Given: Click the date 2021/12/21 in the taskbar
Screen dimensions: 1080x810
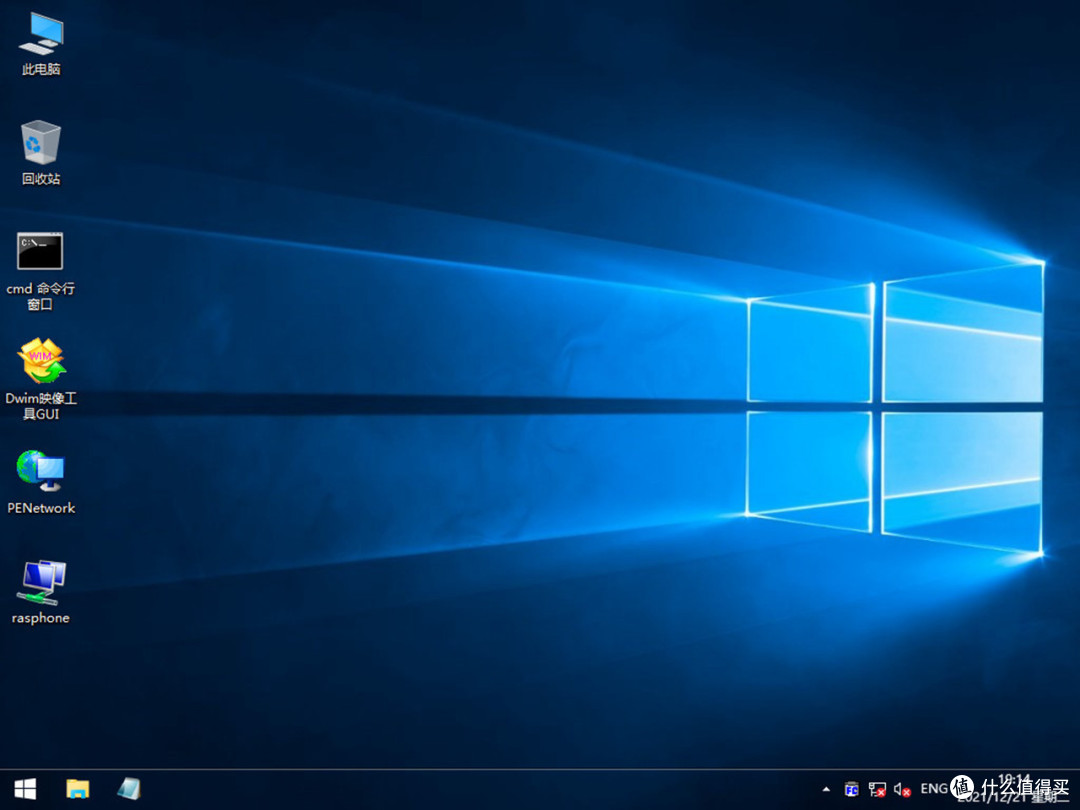Looking at the screenshot, I should (1010, 795).
